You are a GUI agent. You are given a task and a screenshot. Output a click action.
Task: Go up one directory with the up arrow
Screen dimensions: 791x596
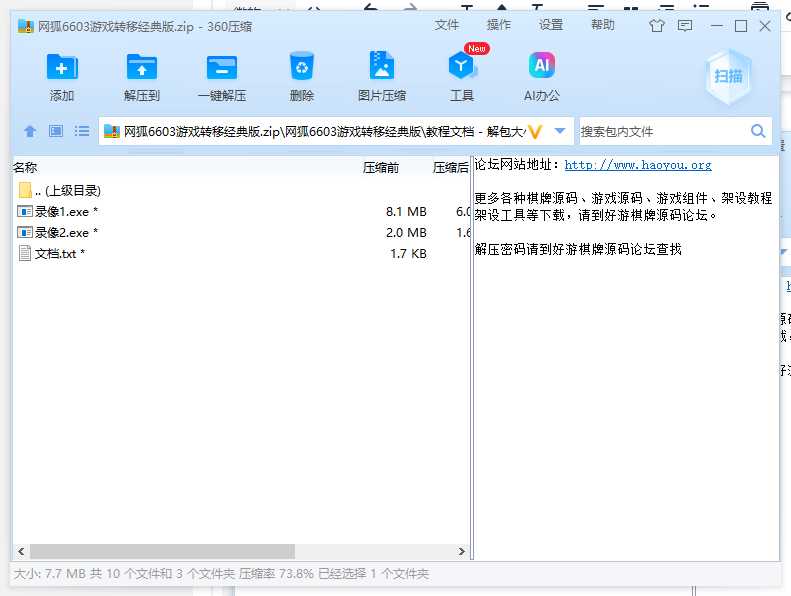point(30,132)
